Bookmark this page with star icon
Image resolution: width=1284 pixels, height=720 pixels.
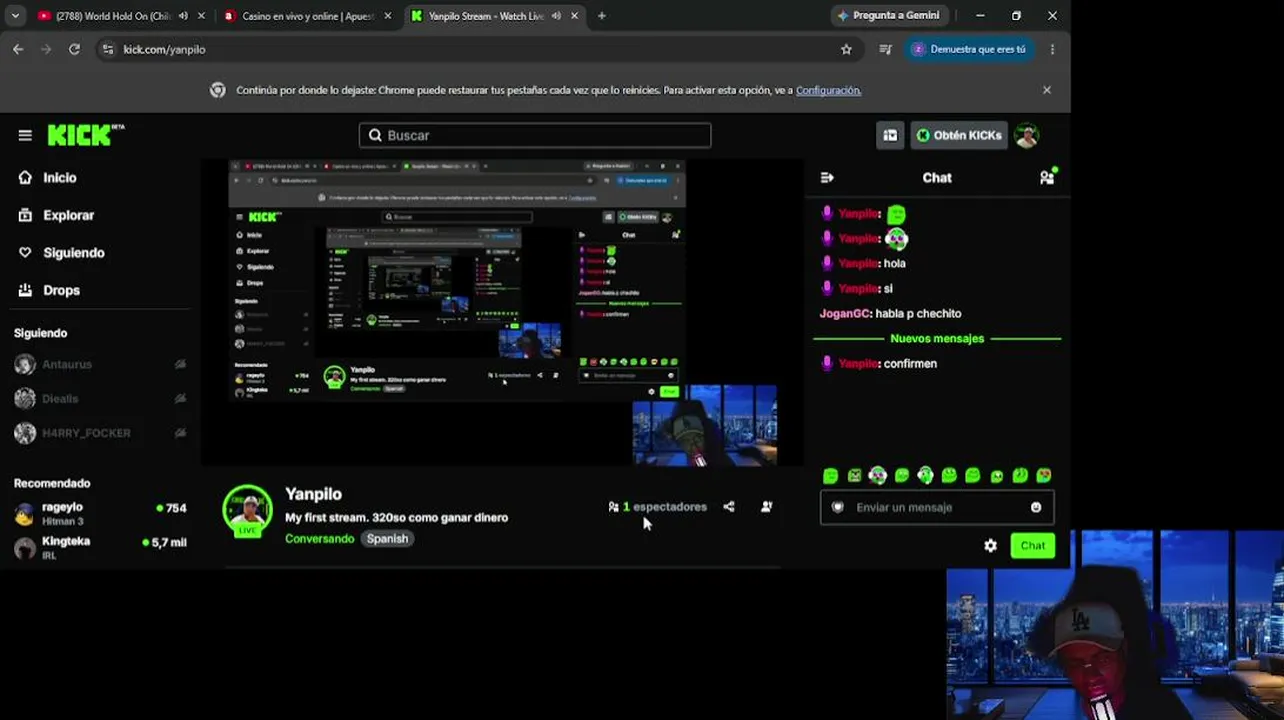846,49
